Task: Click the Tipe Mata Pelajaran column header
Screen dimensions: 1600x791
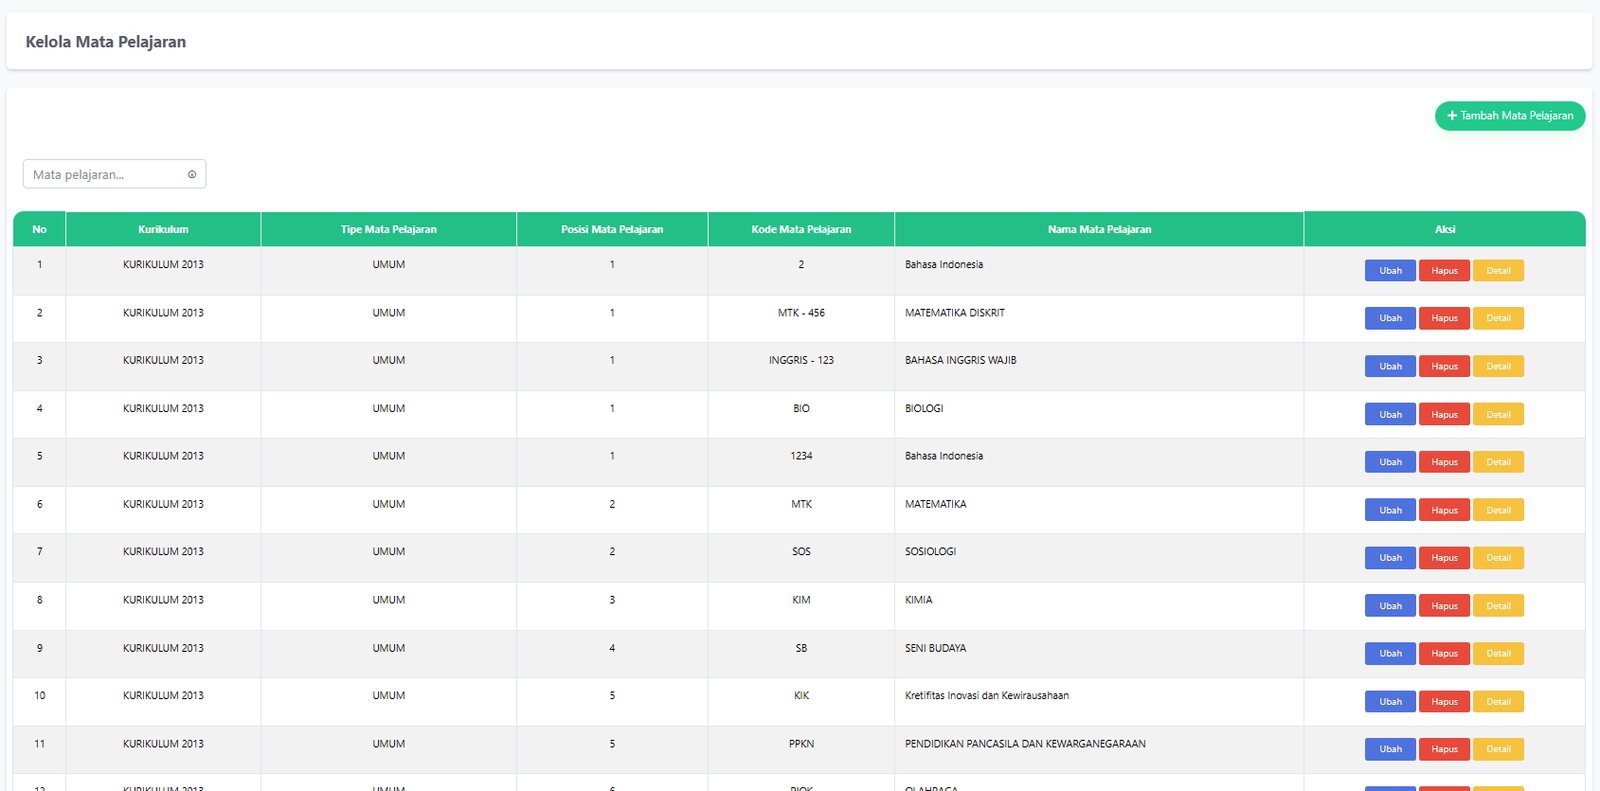Action: click(388, 229)
